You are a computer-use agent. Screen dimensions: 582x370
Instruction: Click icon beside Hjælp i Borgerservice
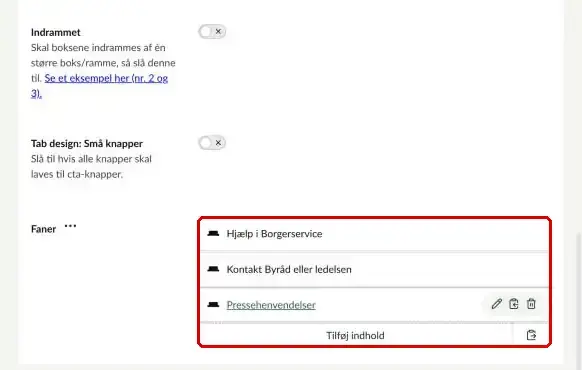(x=213, y=233)
